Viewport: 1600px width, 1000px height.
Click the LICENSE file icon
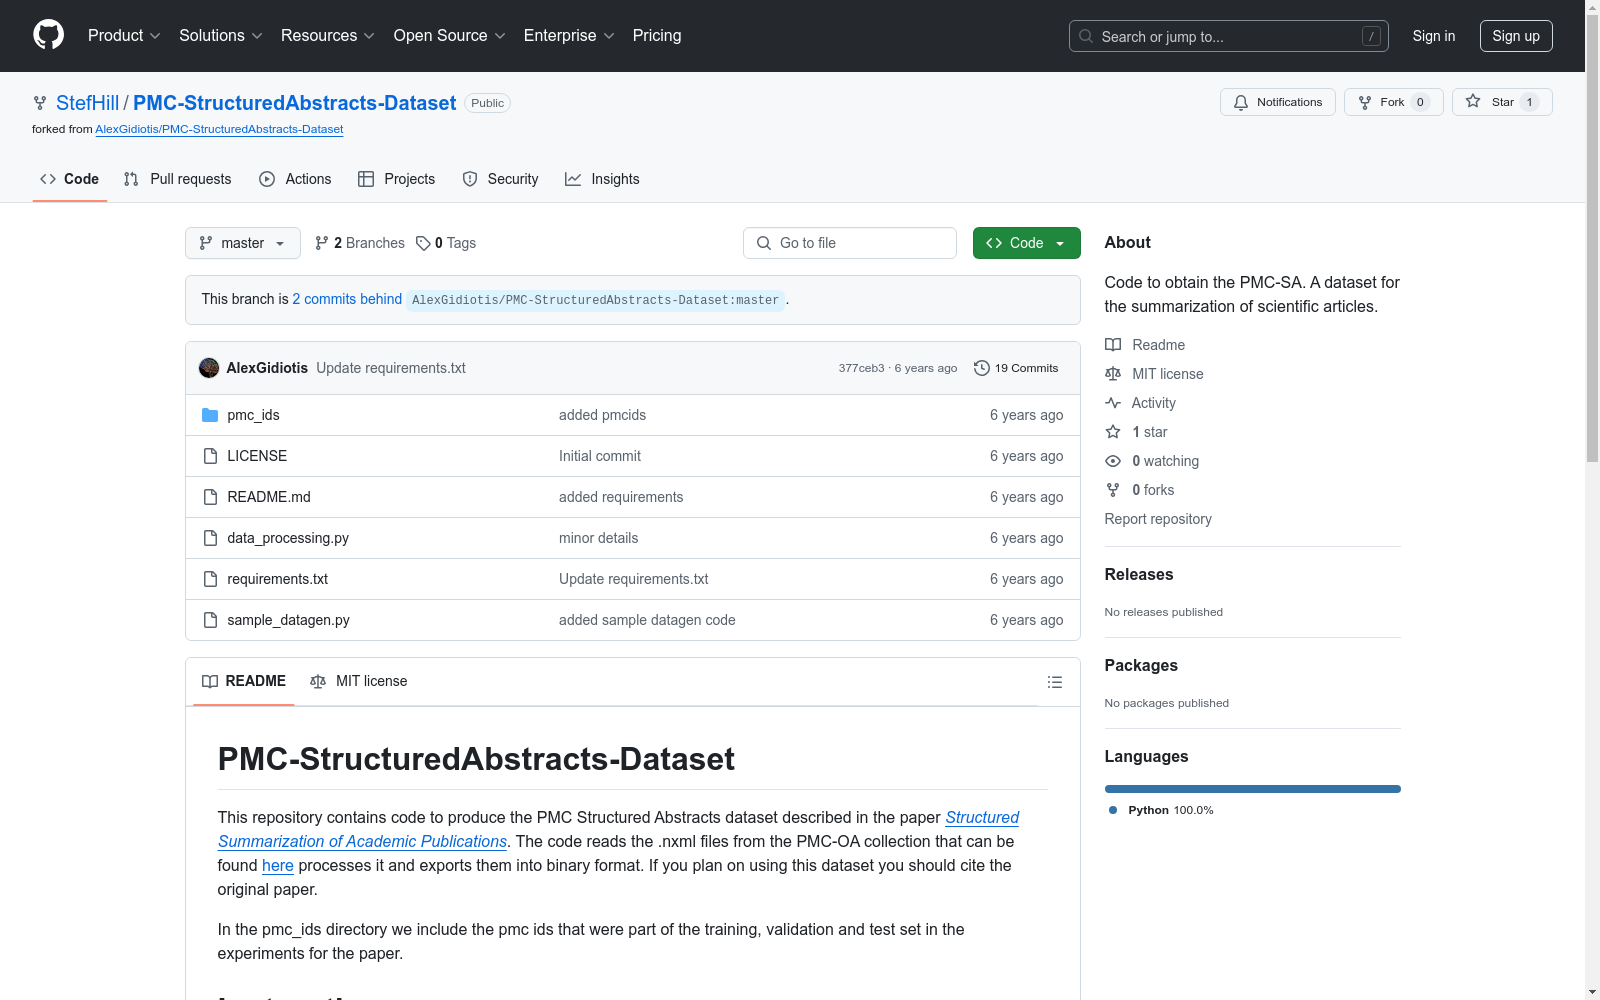click(210, 456)
